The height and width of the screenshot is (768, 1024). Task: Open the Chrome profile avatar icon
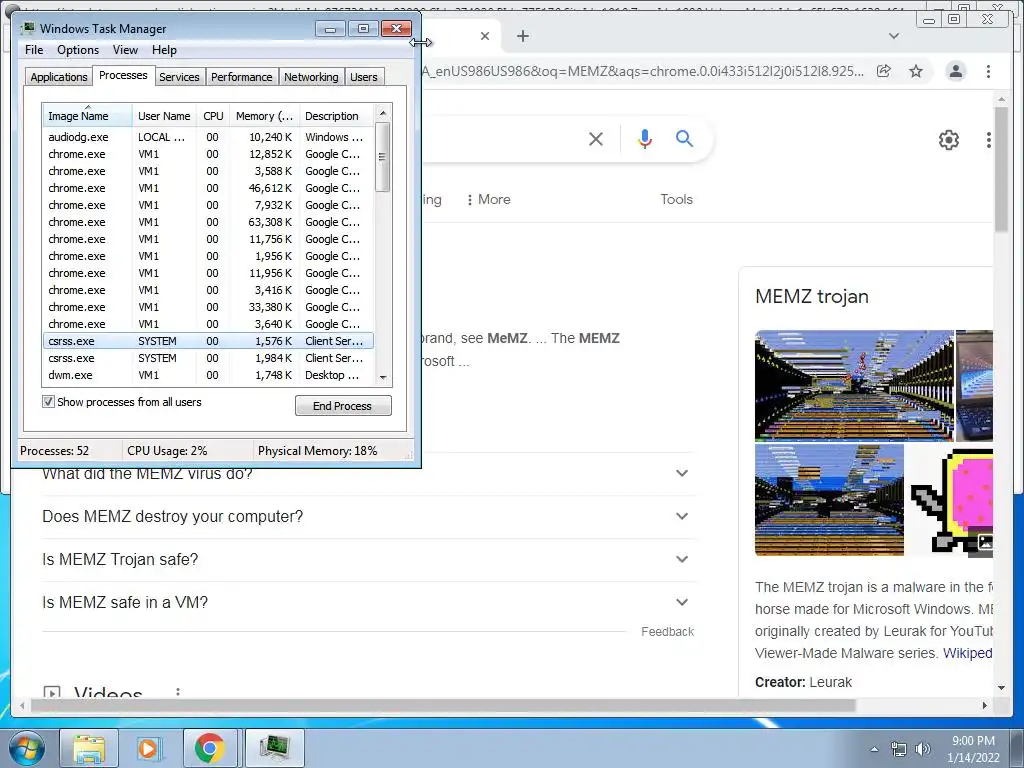pyautogui.click(x=955, y=71)
